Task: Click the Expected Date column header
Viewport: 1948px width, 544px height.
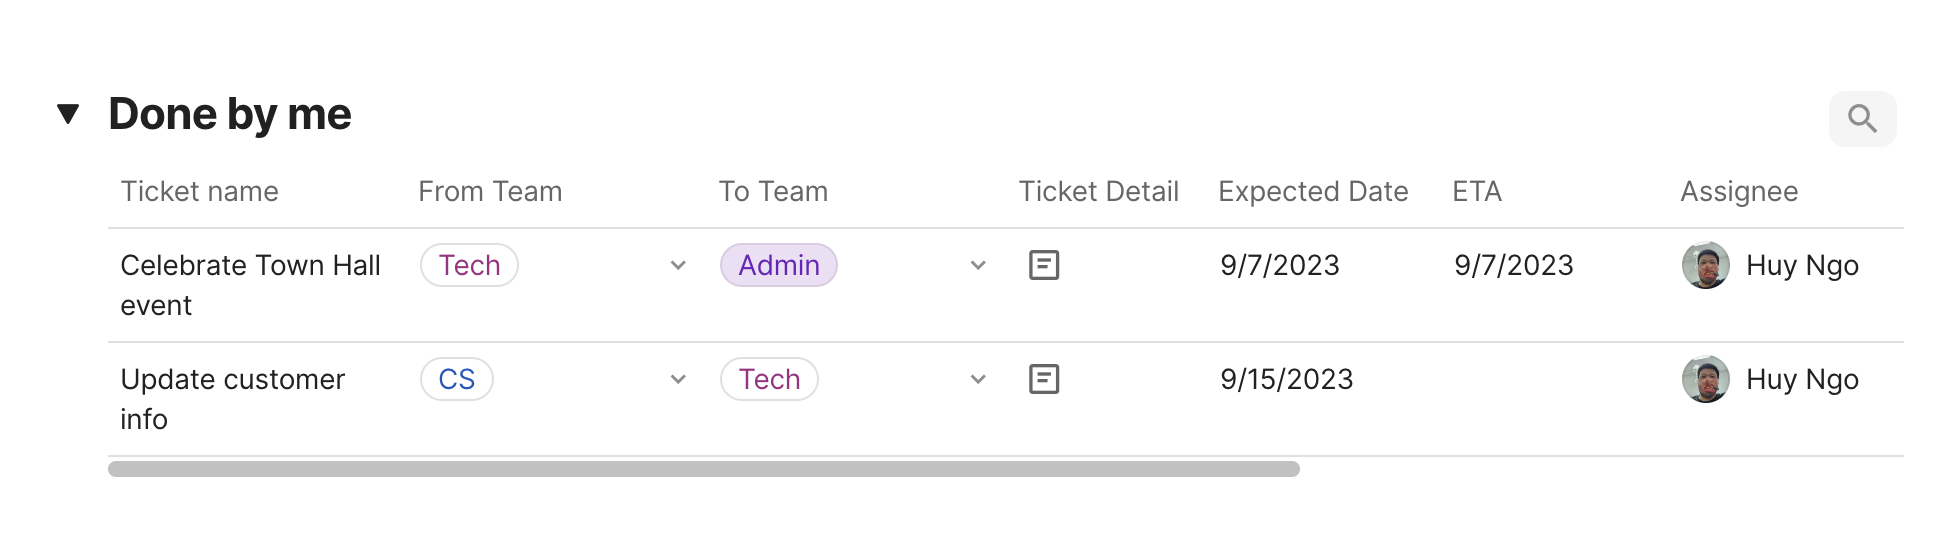Action: coord(1313,191)
